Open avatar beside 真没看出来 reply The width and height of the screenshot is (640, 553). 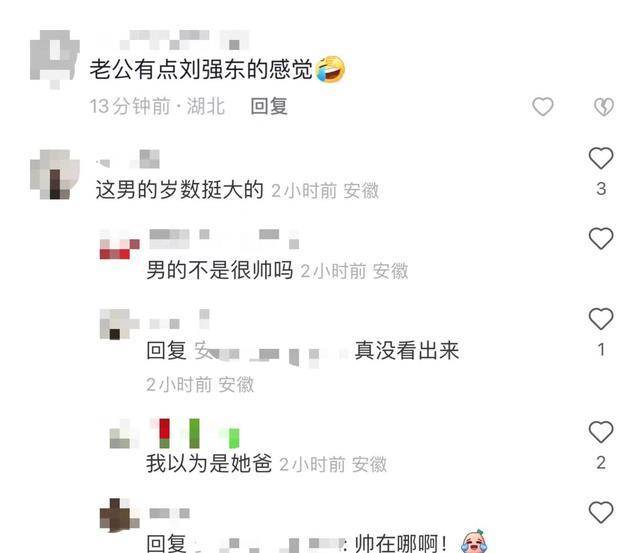click(120, 324)
